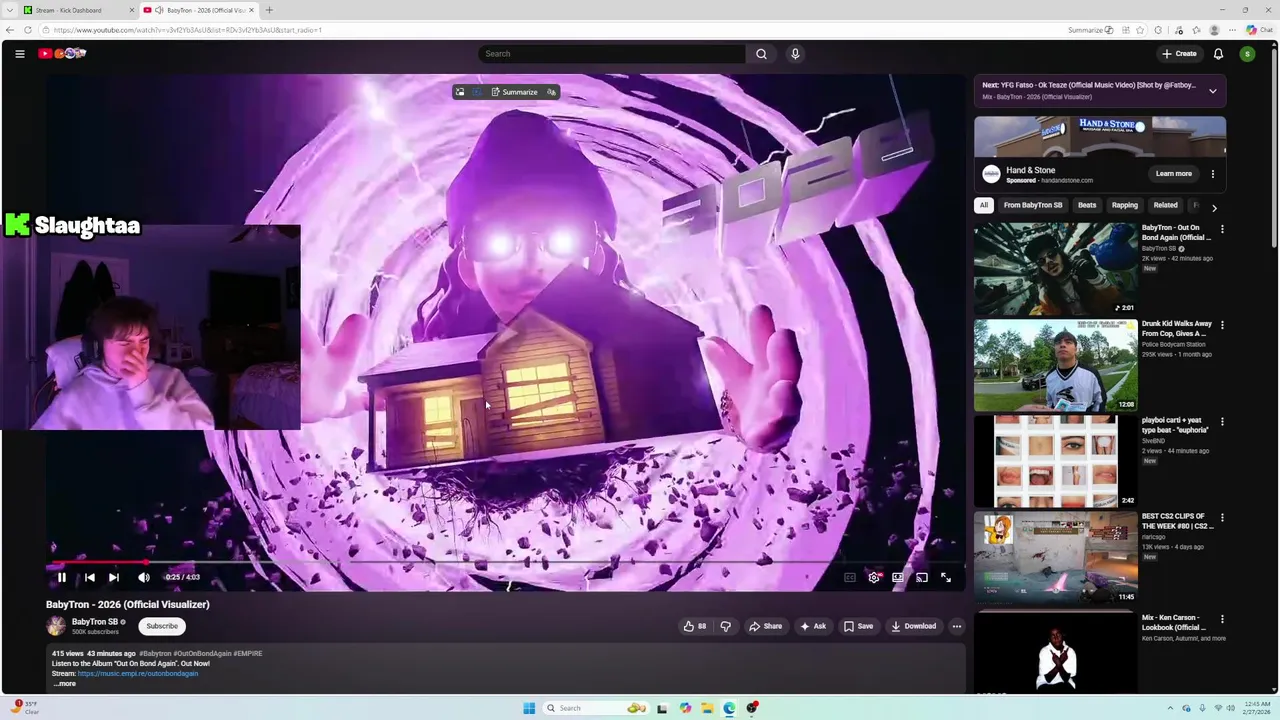
Task: Mute the video volume
Action: point(144,577)
